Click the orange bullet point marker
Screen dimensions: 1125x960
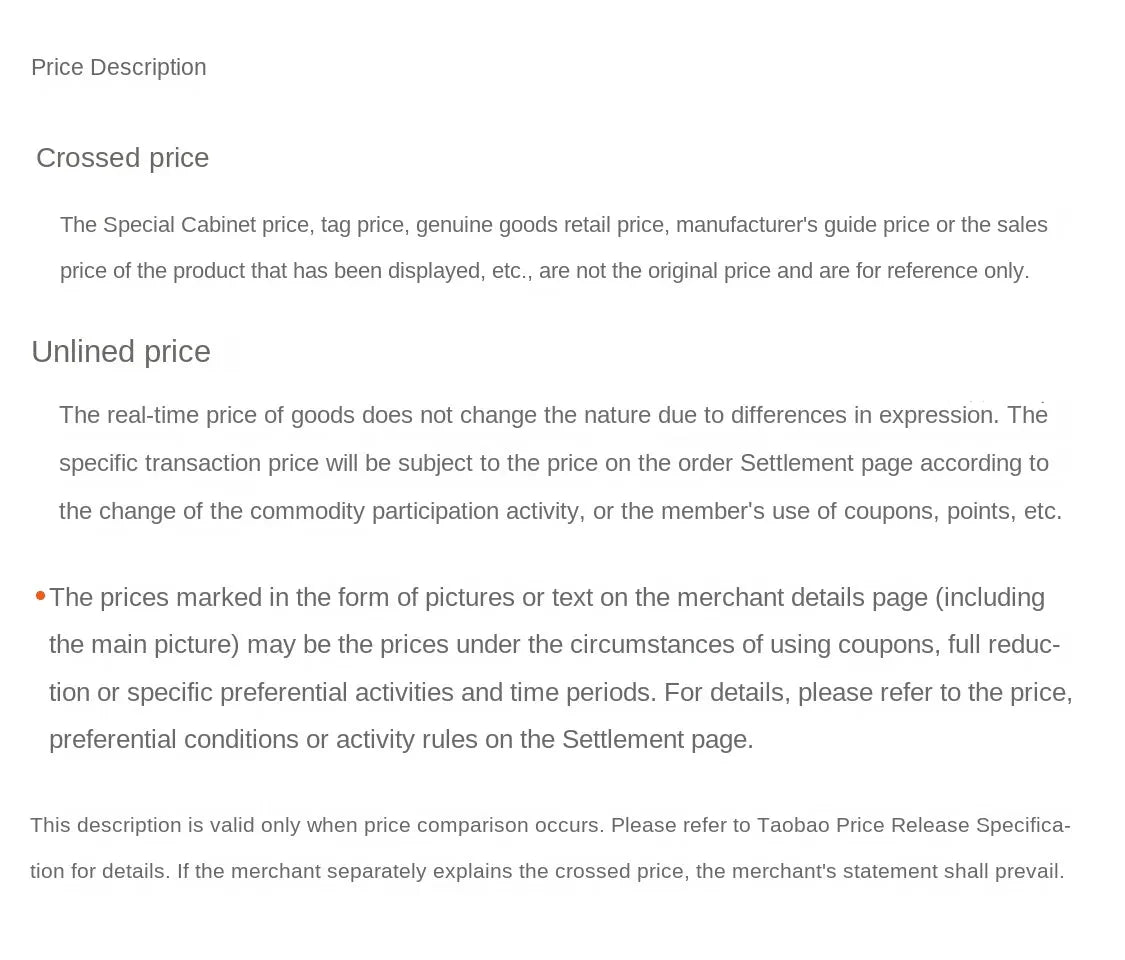pyautogui.click(x=40, y=596)
